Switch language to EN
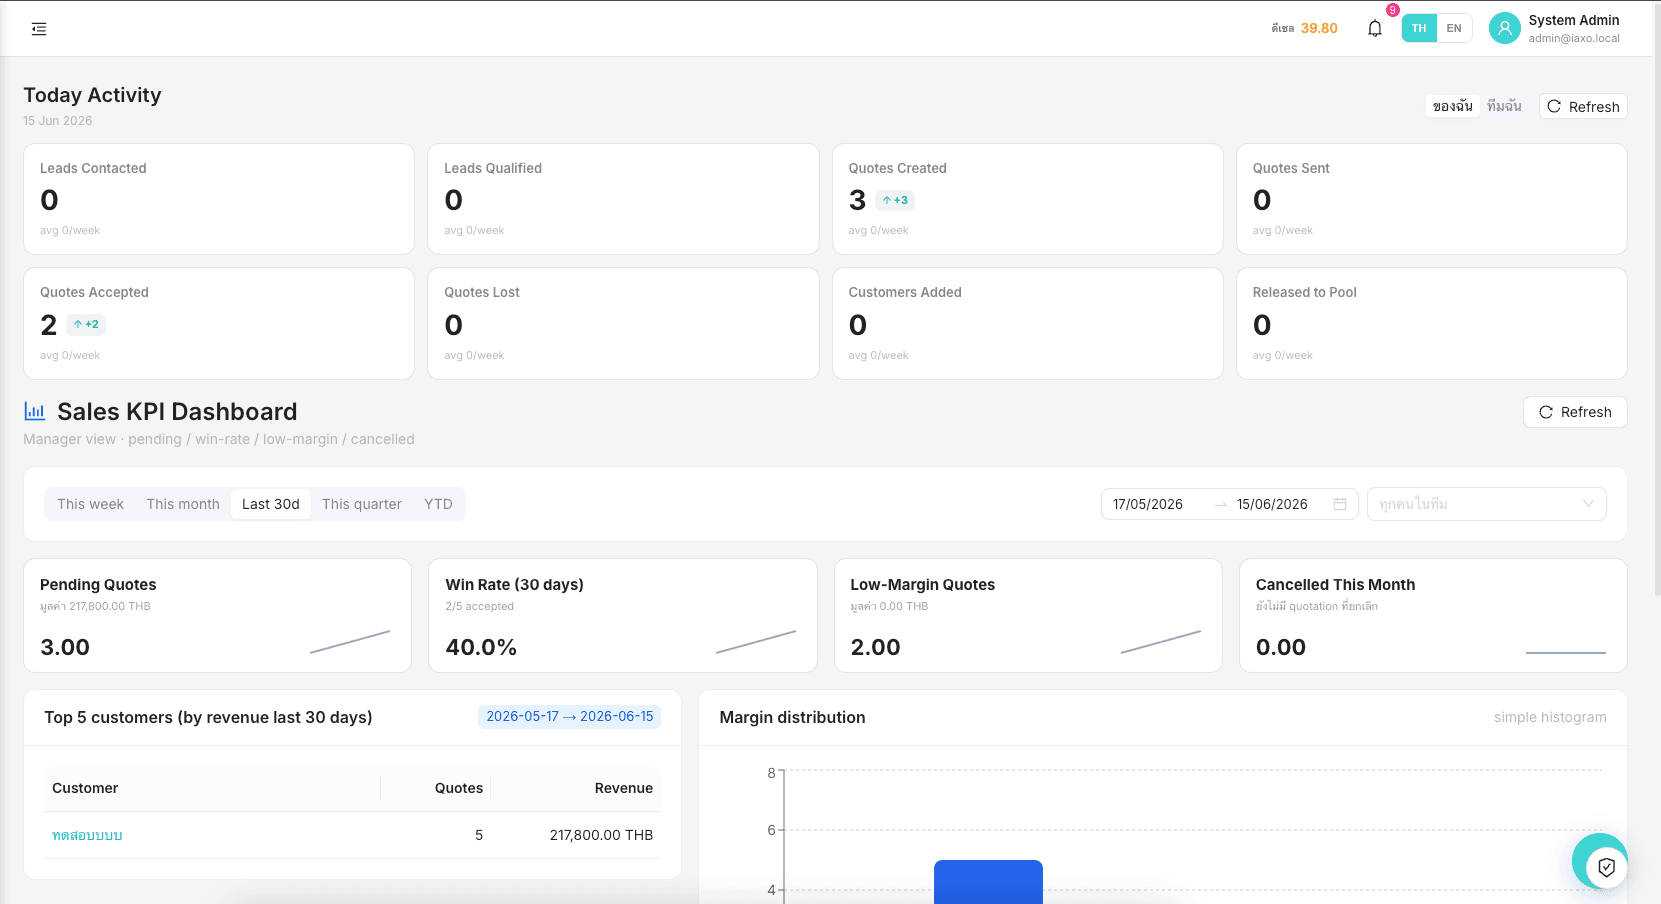Screen dimensions: 1661x904 [1454, 28]
